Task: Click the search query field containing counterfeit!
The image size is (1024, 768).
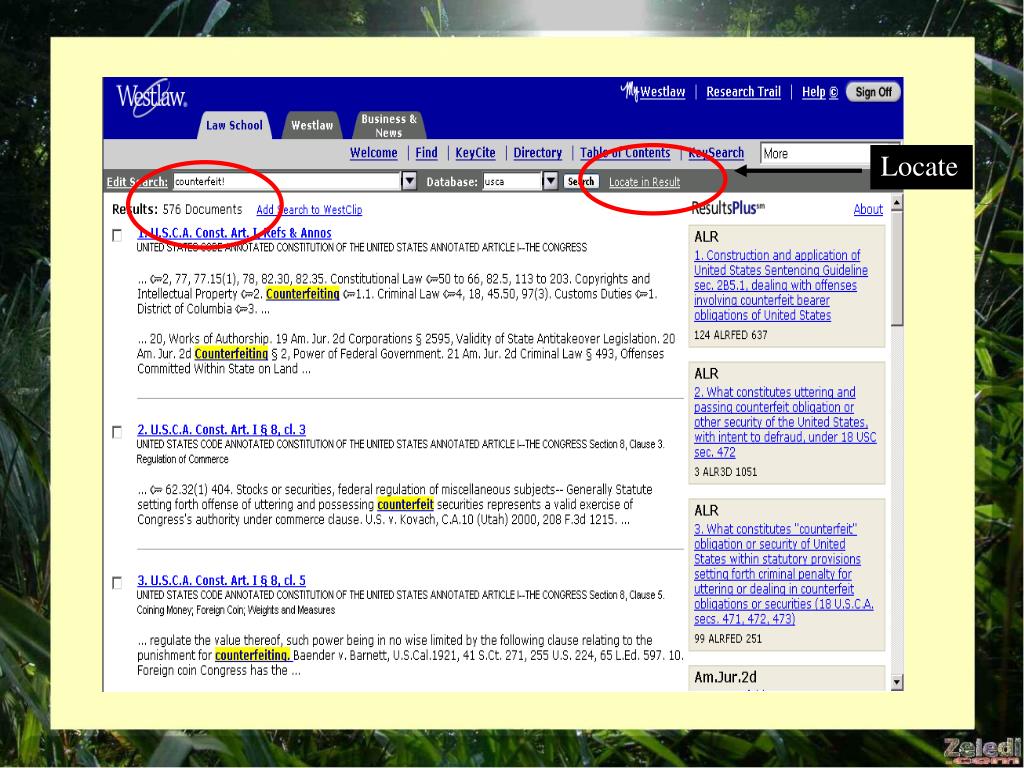Action: click(x=287, y=181)
